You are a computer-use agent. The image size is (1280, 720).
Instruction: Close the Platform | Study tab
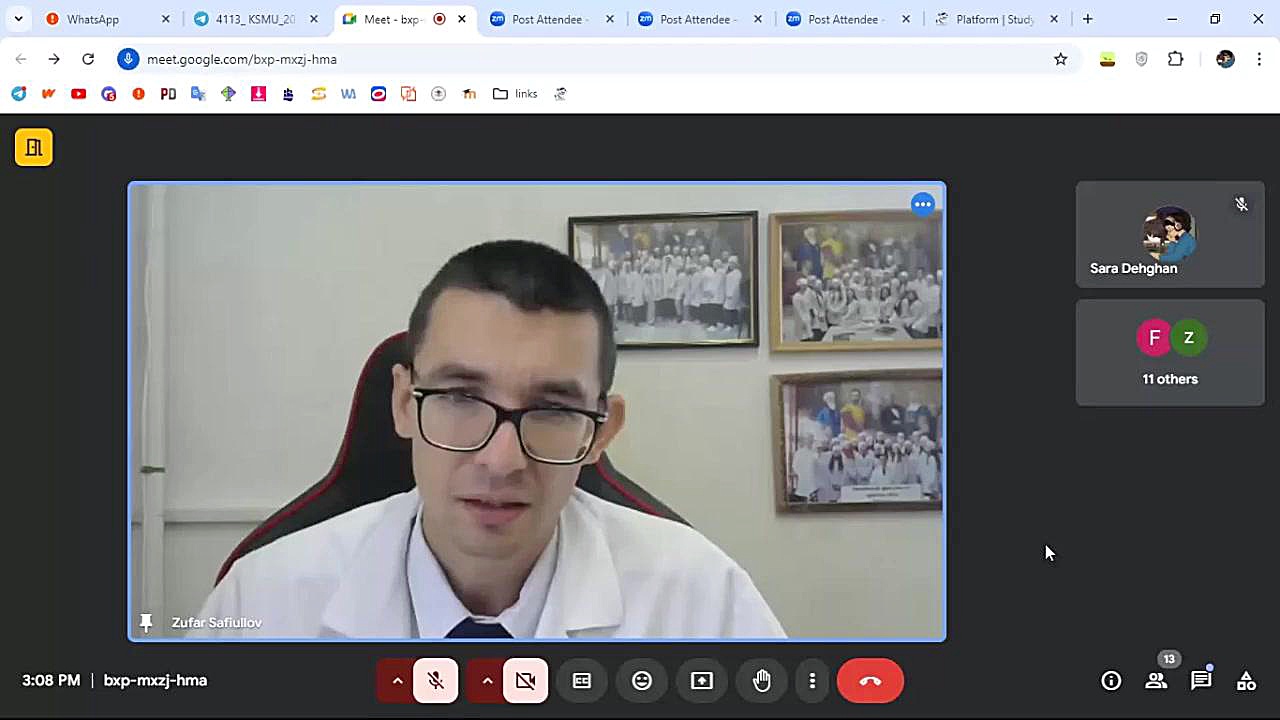click(x=1054, y=19)
